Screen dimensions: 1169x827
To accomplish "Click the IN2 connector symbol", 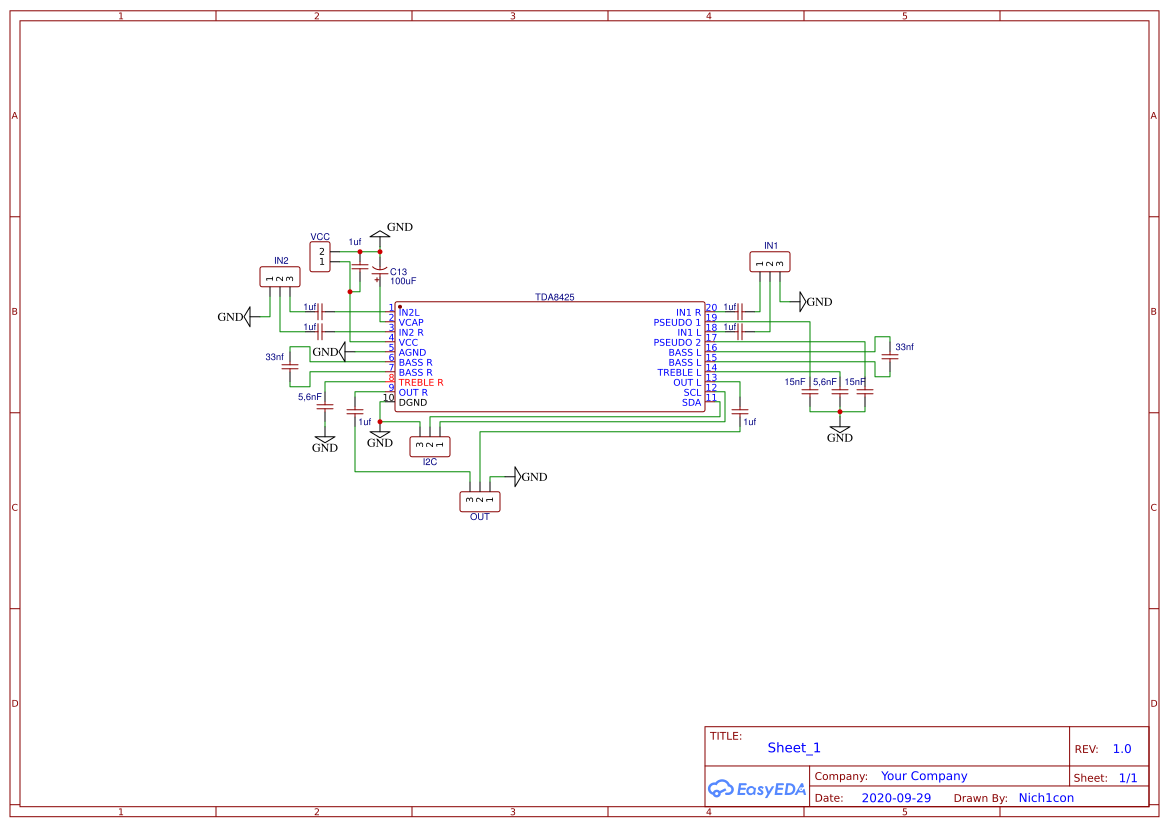I will [279, 276].
